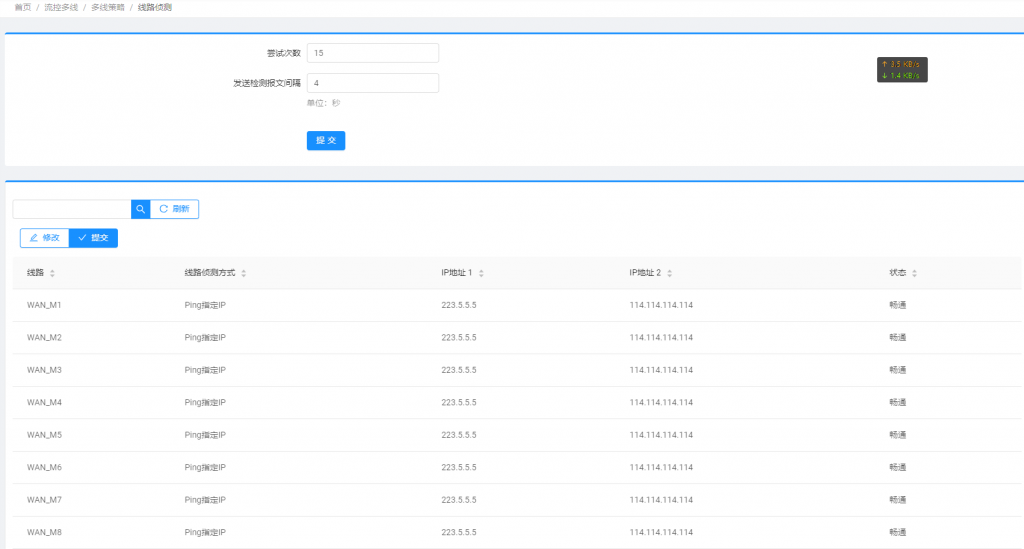Viewport: 1024px width, 549px height.
Task: Click Ping指定IP in WAN_M1 row
Action: point(205,305)
